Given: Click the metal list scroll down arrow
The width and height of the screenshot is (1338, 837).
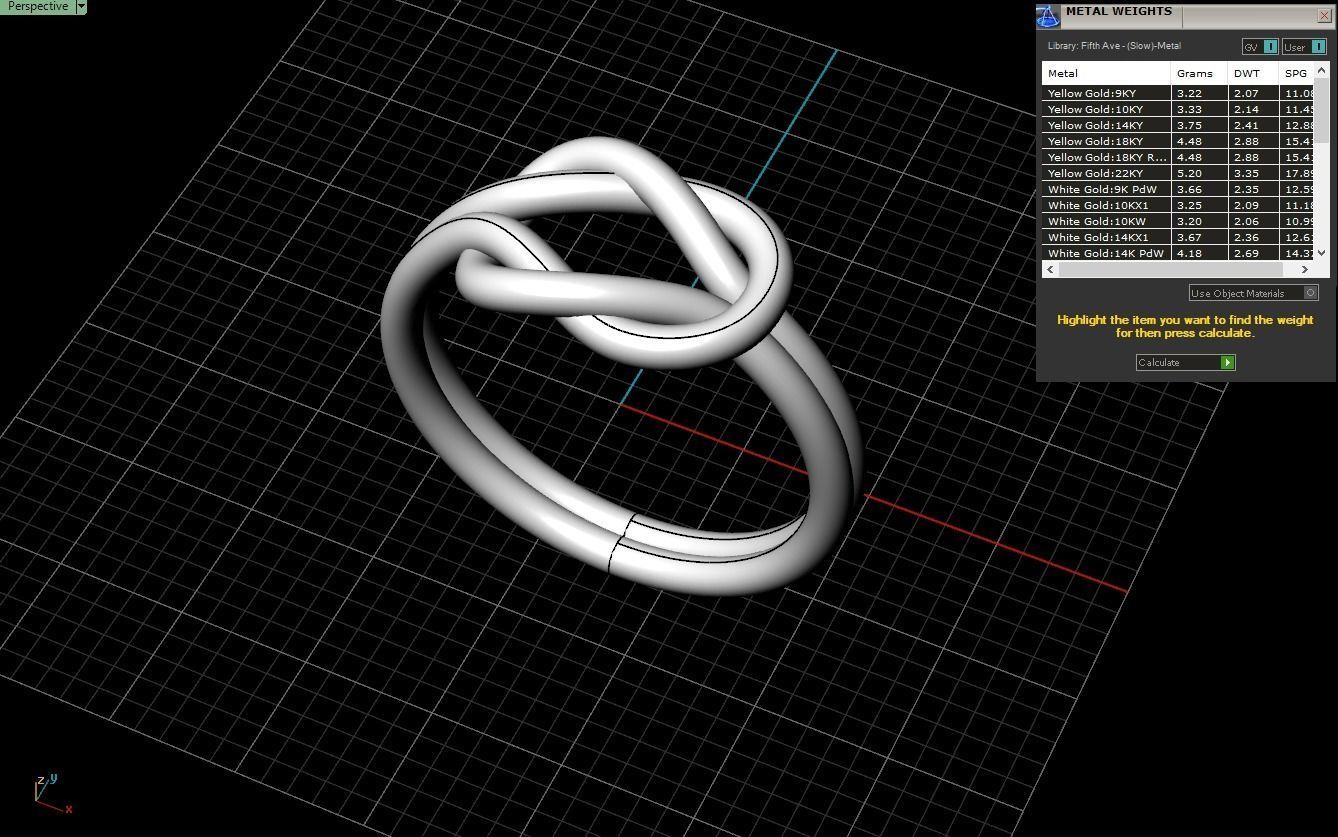Looking at the screenshot, I should point(1321,253).
